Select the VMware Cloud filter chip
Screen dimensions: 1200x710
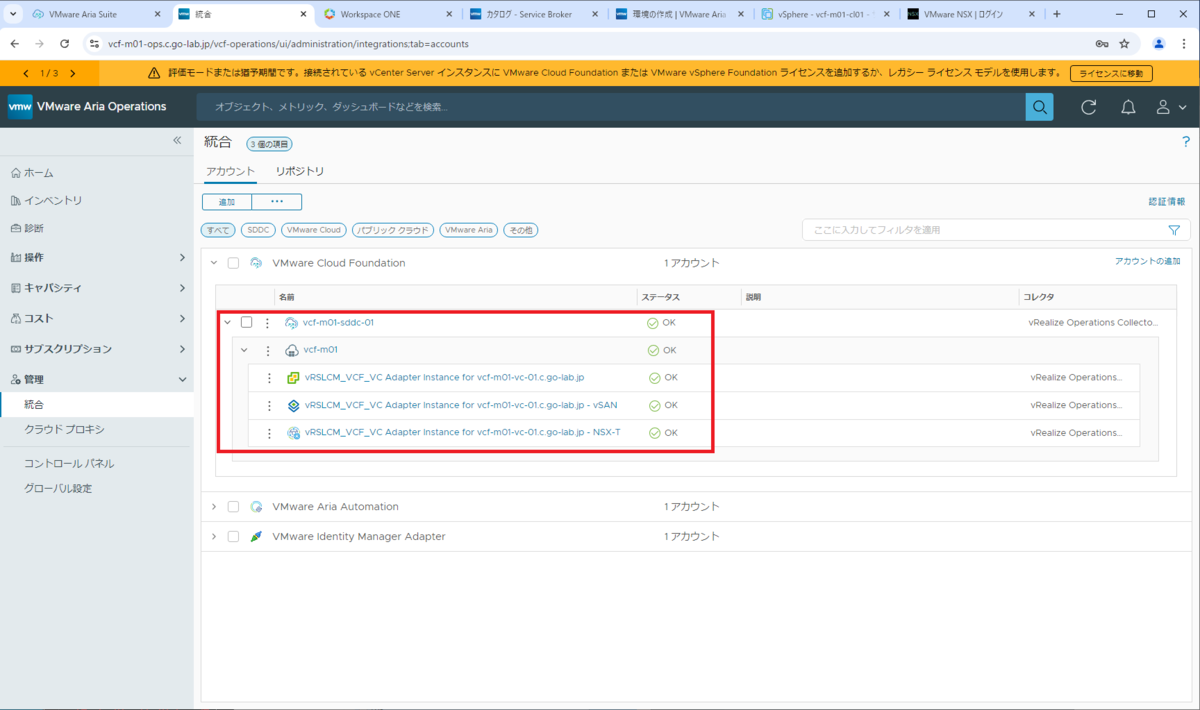[314, 230]
